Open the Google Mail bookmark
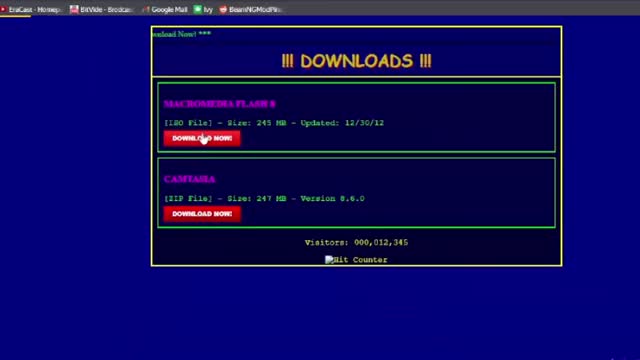Screen dimensions: 640x360 coord(164,9)
